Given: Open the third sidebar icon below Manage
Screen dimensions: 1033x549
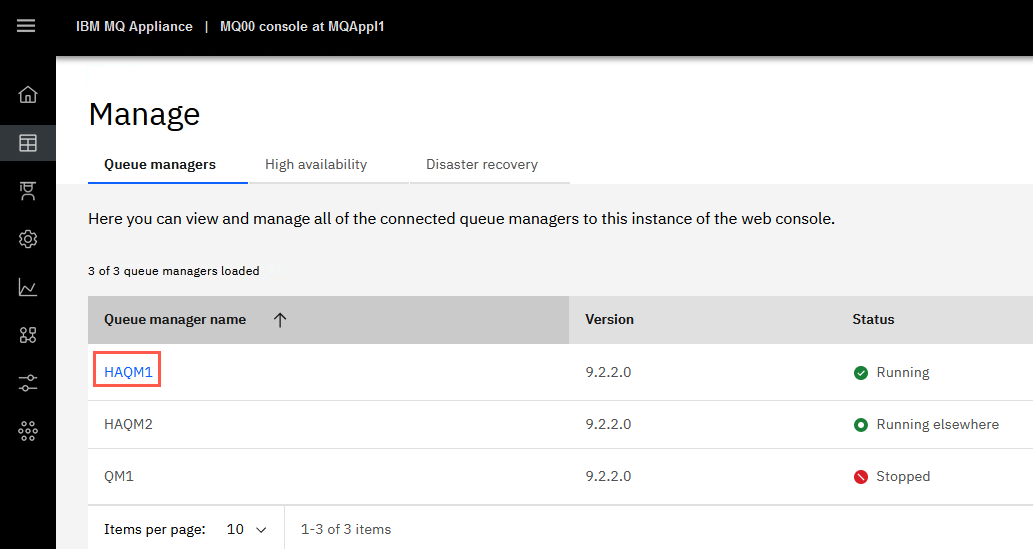Looking at the screenshot, I should [28, 191].
